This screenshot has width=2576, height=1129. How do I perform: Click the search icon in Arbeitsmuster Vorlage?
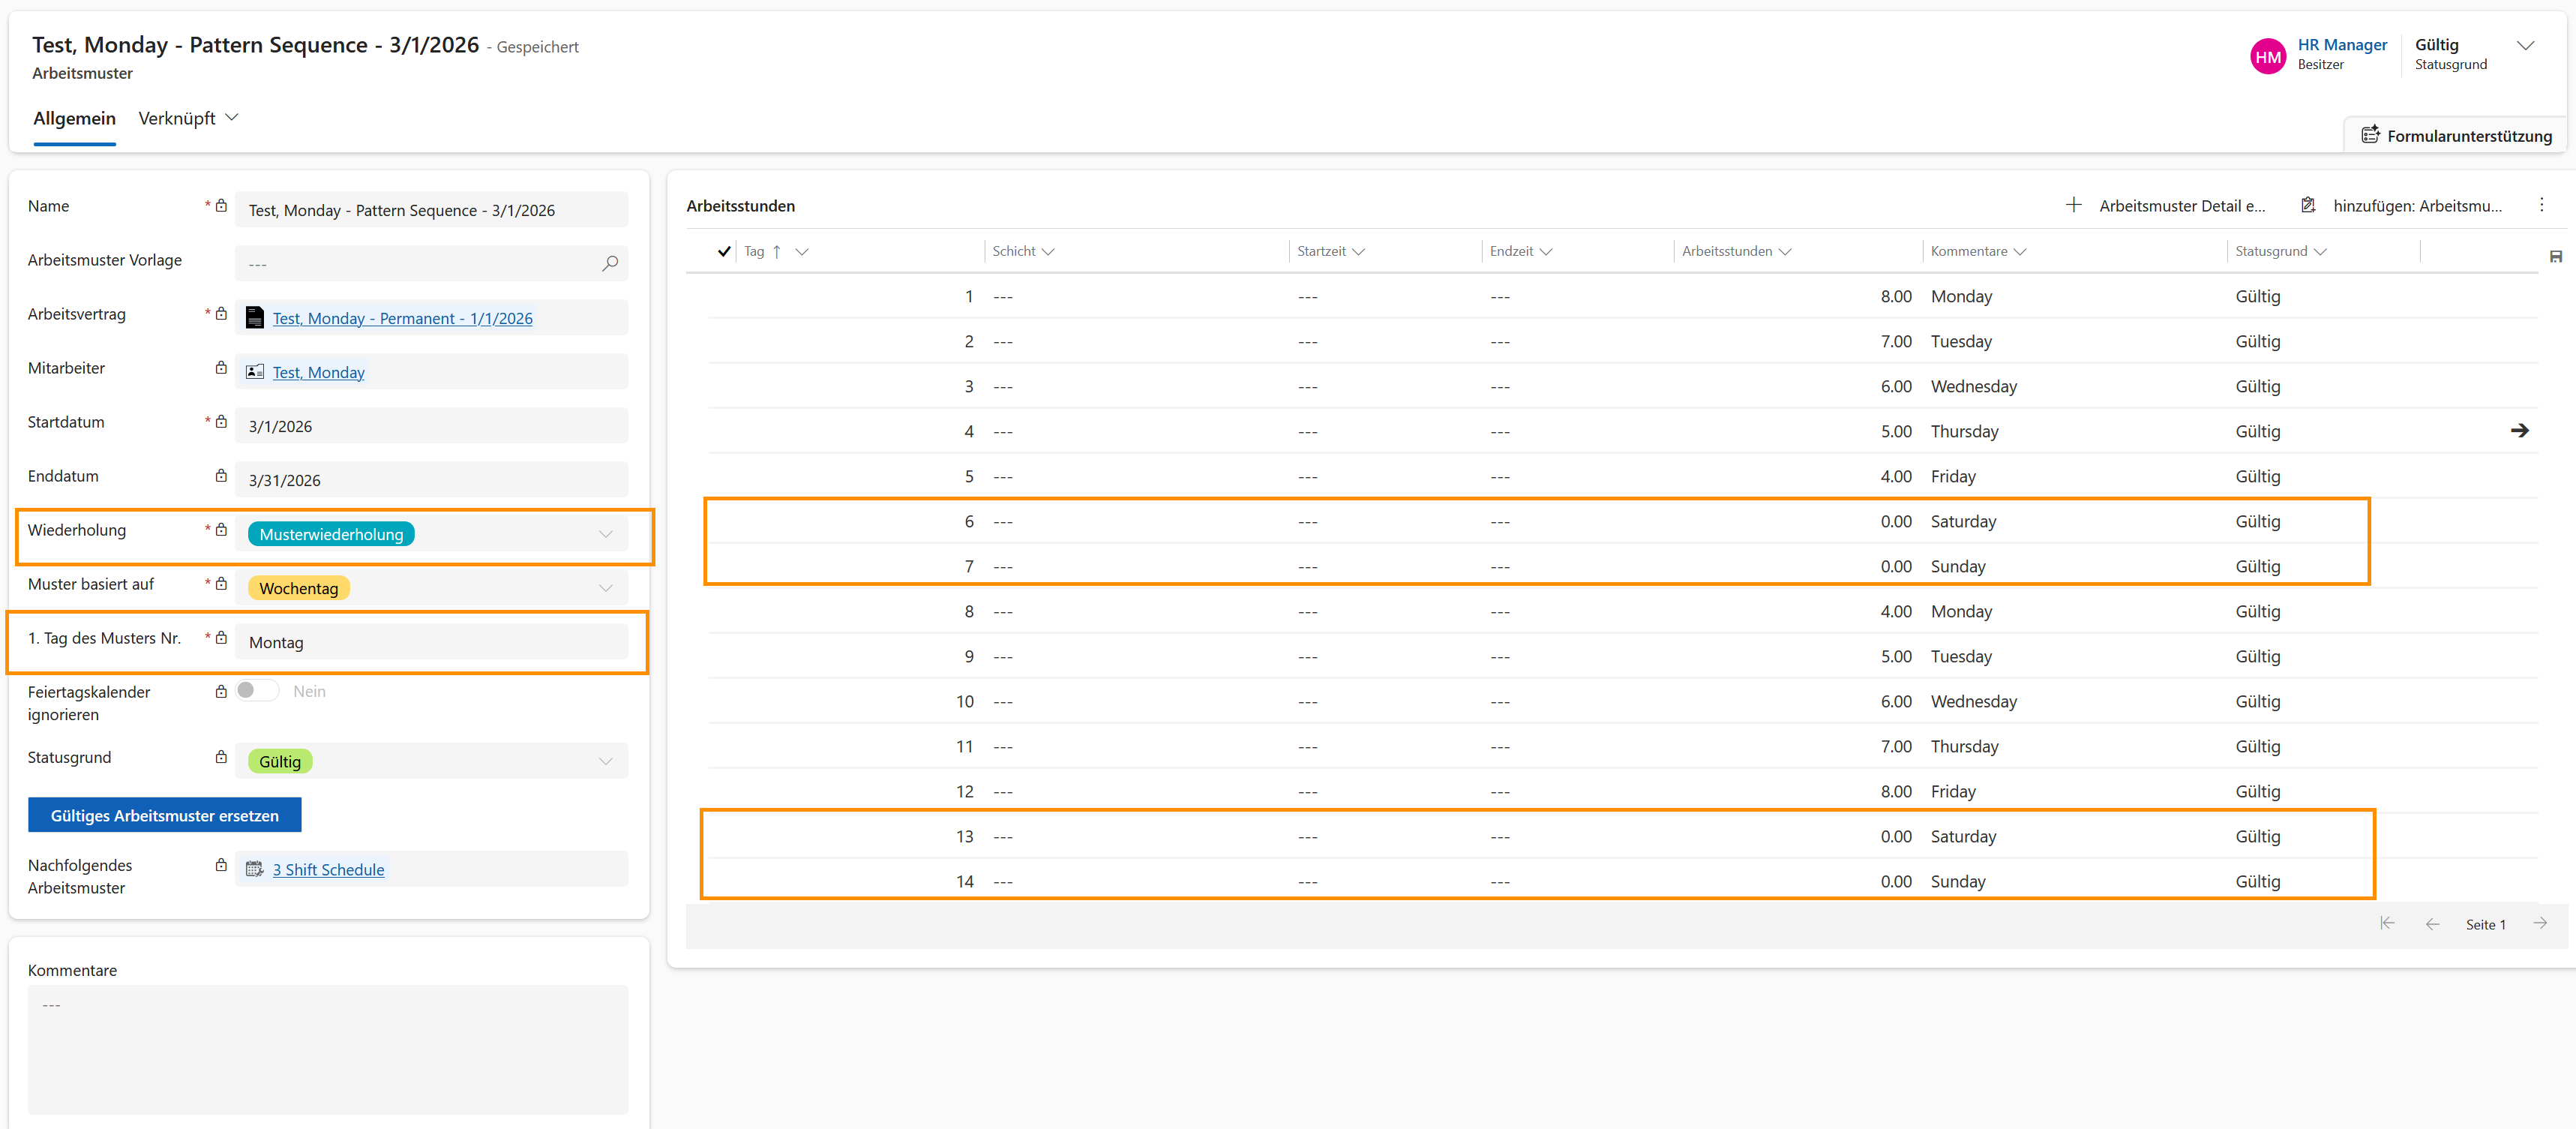pos(610,263)
